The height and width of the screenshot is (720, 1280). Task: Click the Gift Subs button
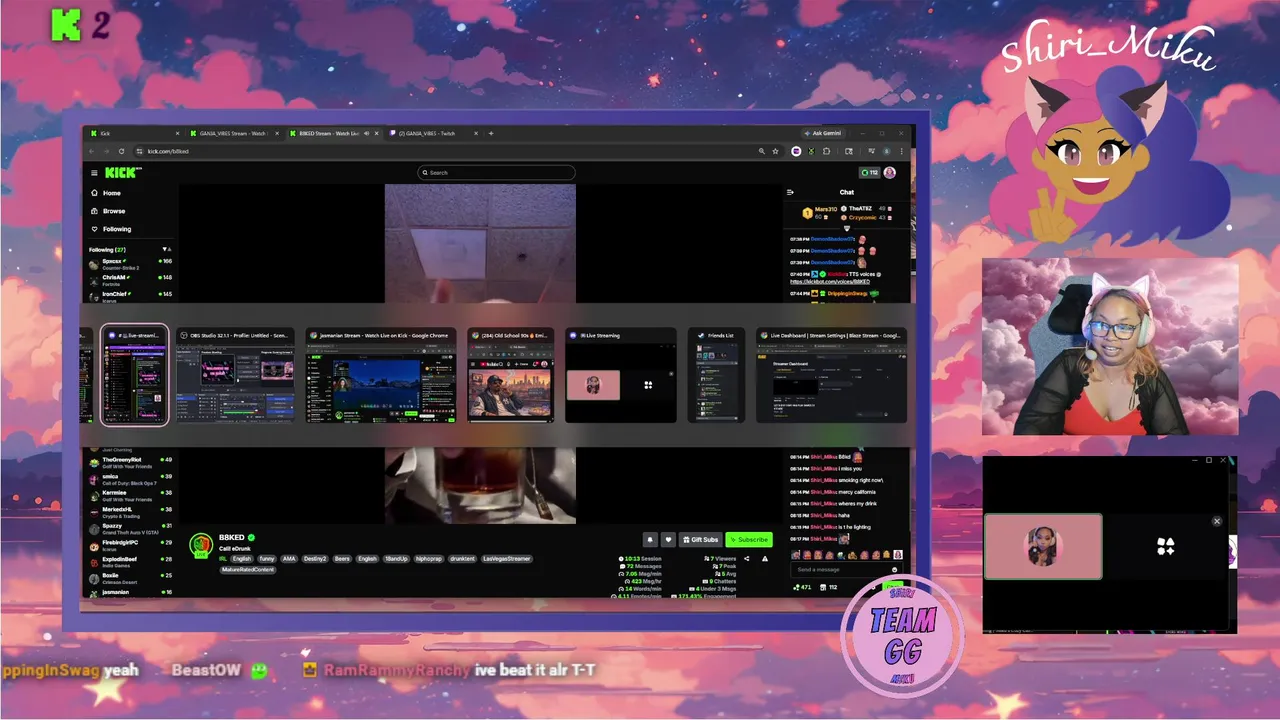pos(700,539)
